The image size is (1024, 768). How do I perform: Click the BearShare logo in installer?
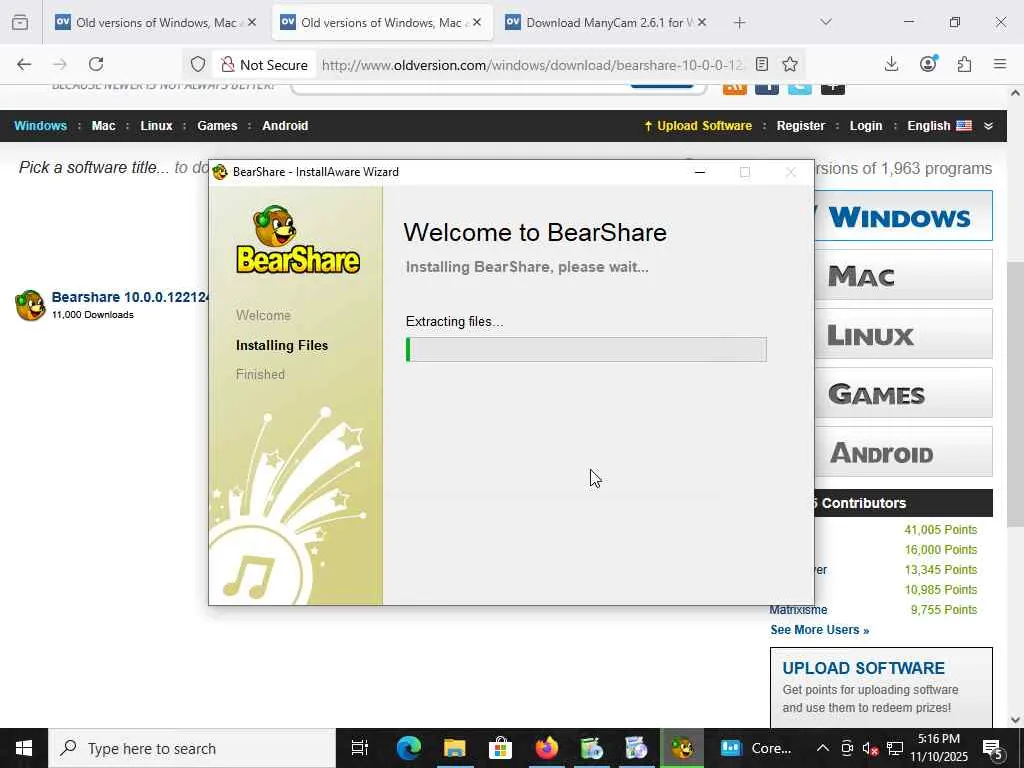(297, 240)
